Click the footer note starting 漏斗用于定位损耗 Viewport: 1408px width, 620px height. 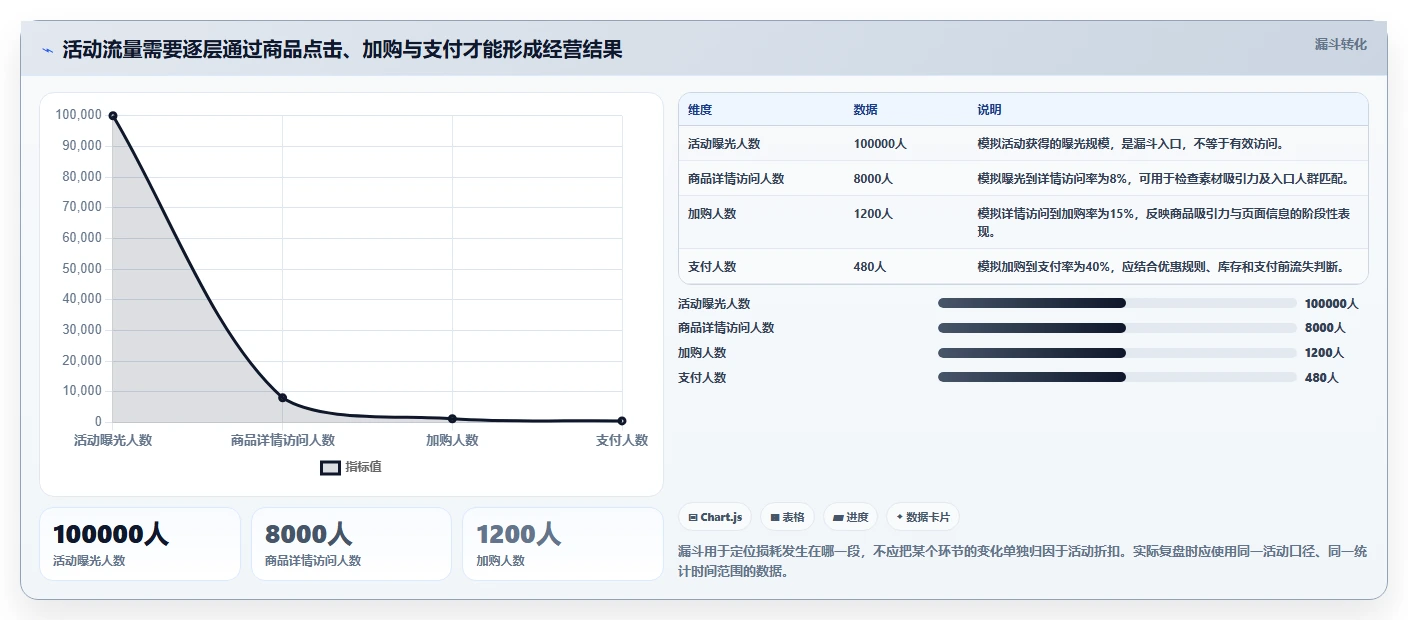[1022, 561]
